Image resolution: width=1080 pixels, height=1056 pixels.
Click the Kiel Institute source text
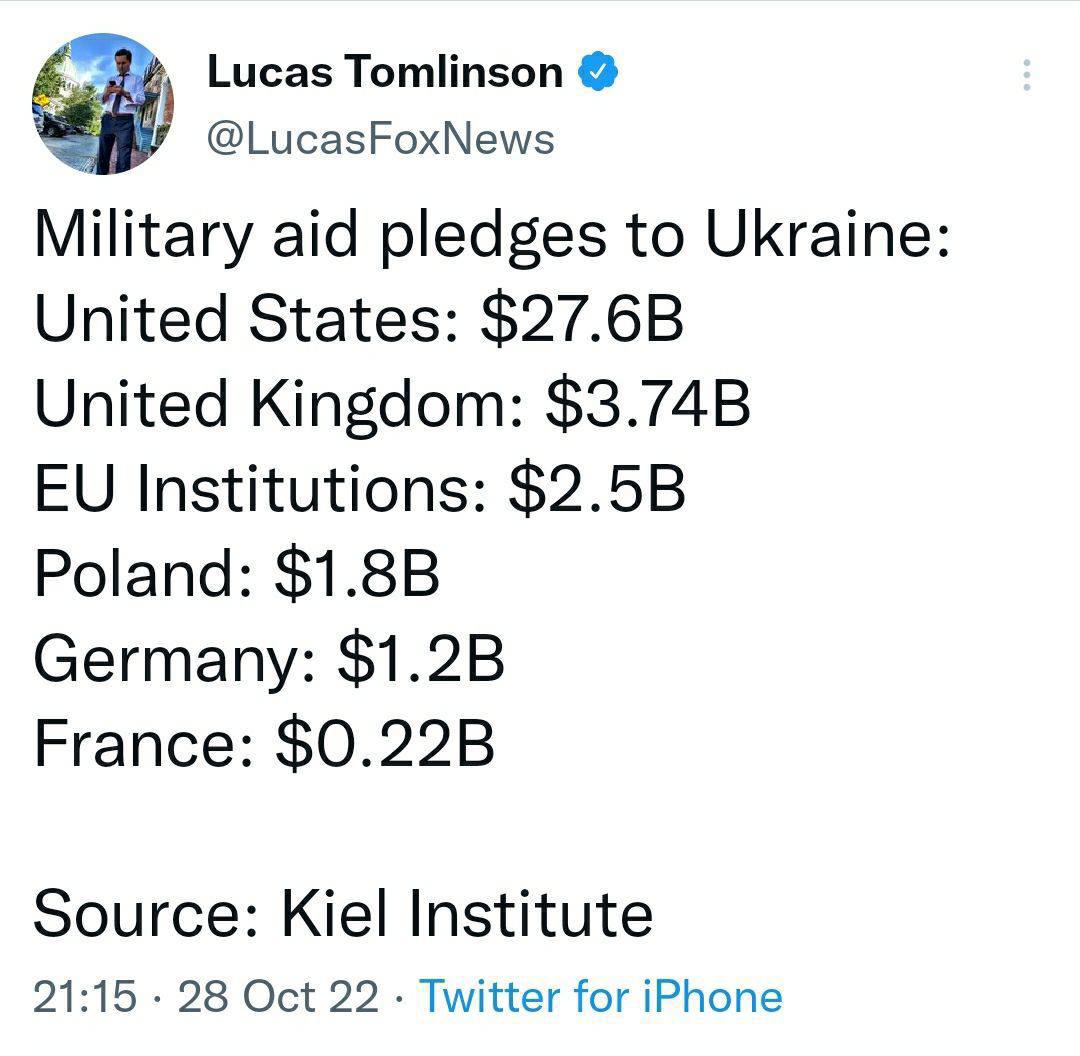coord(467,913)
